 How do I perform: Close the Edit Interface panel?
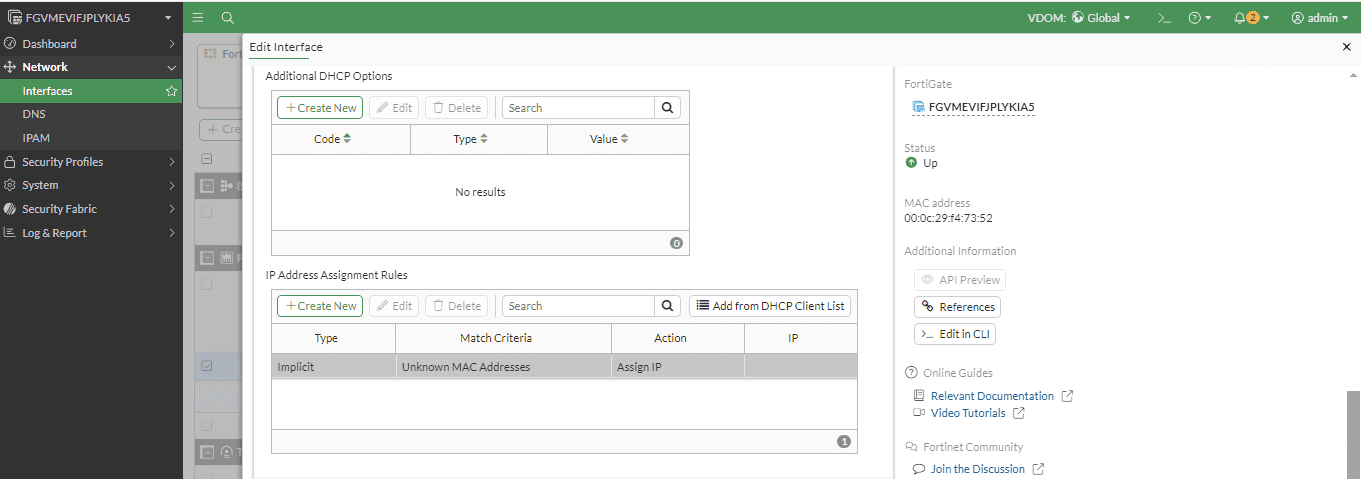click(x=1346, y=47)
